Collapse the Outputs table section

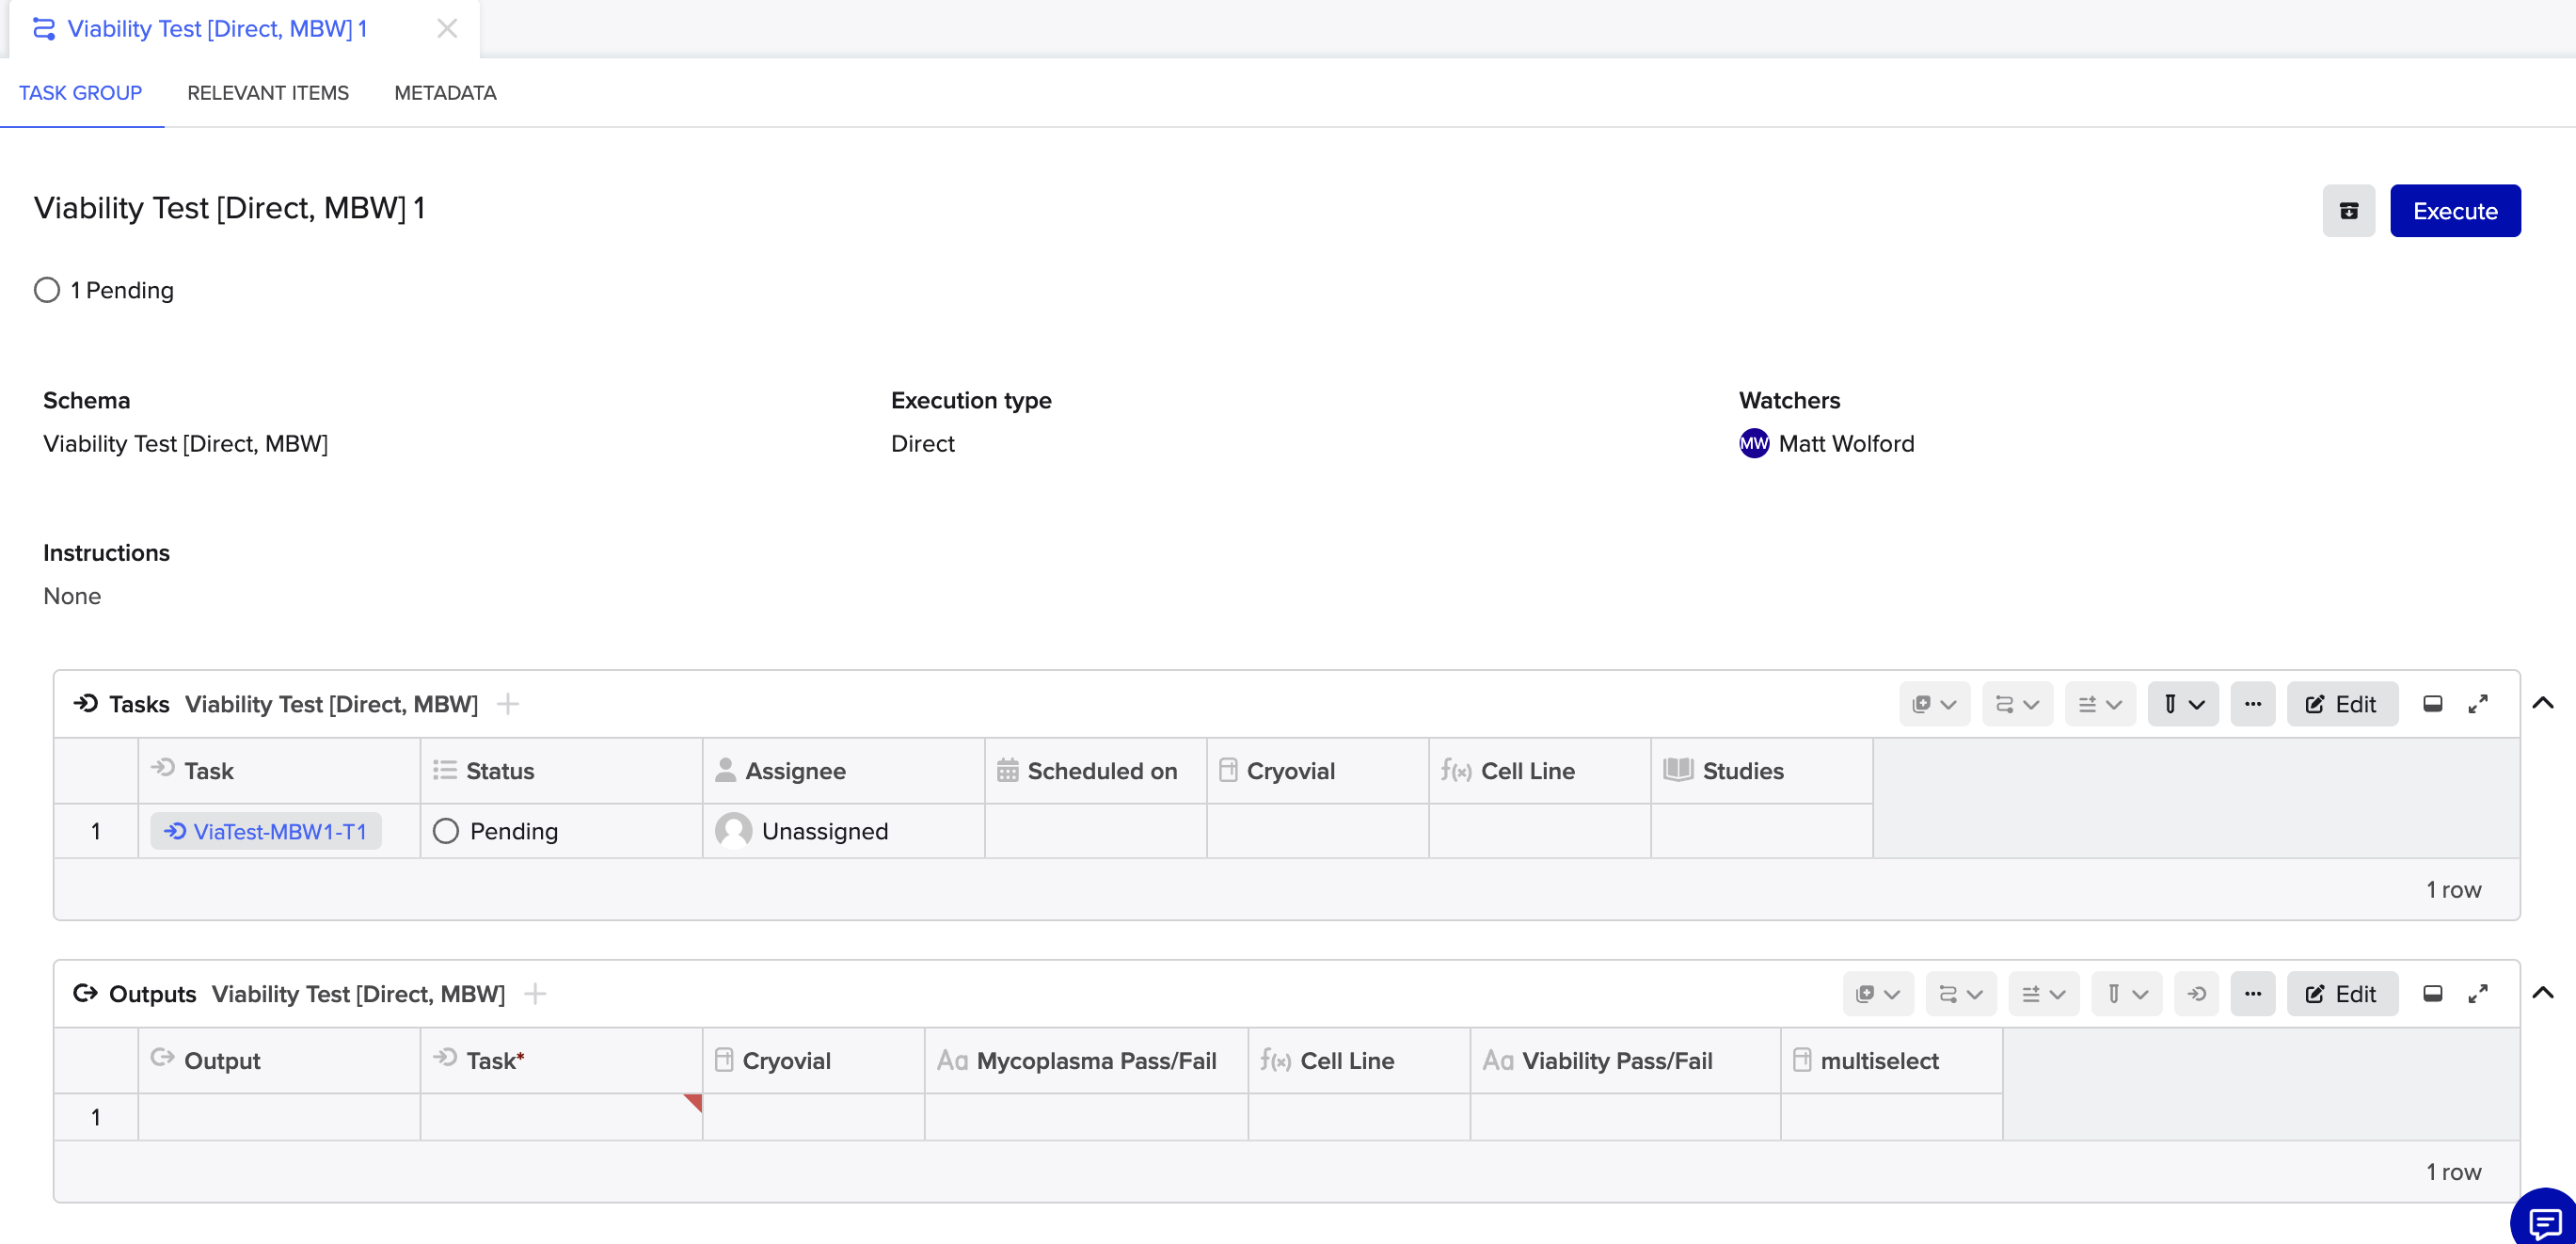[x=2542, y=993]
